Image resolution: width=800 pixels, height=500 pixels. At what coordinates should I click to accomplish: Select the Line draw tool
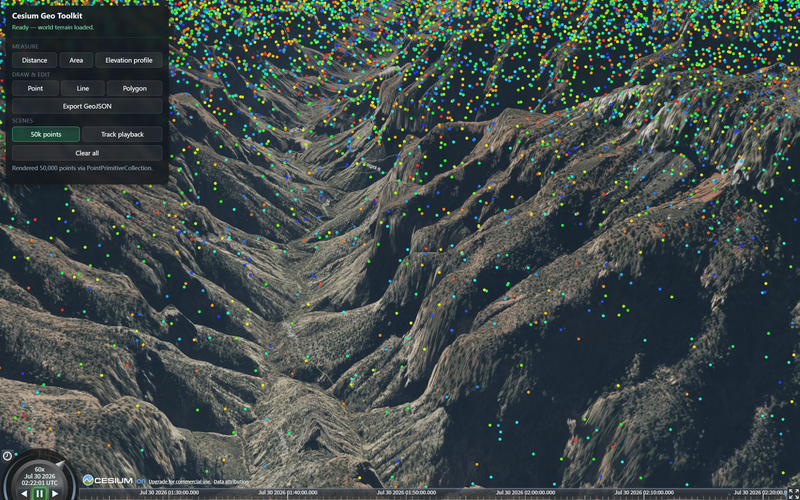pos(83,88)
